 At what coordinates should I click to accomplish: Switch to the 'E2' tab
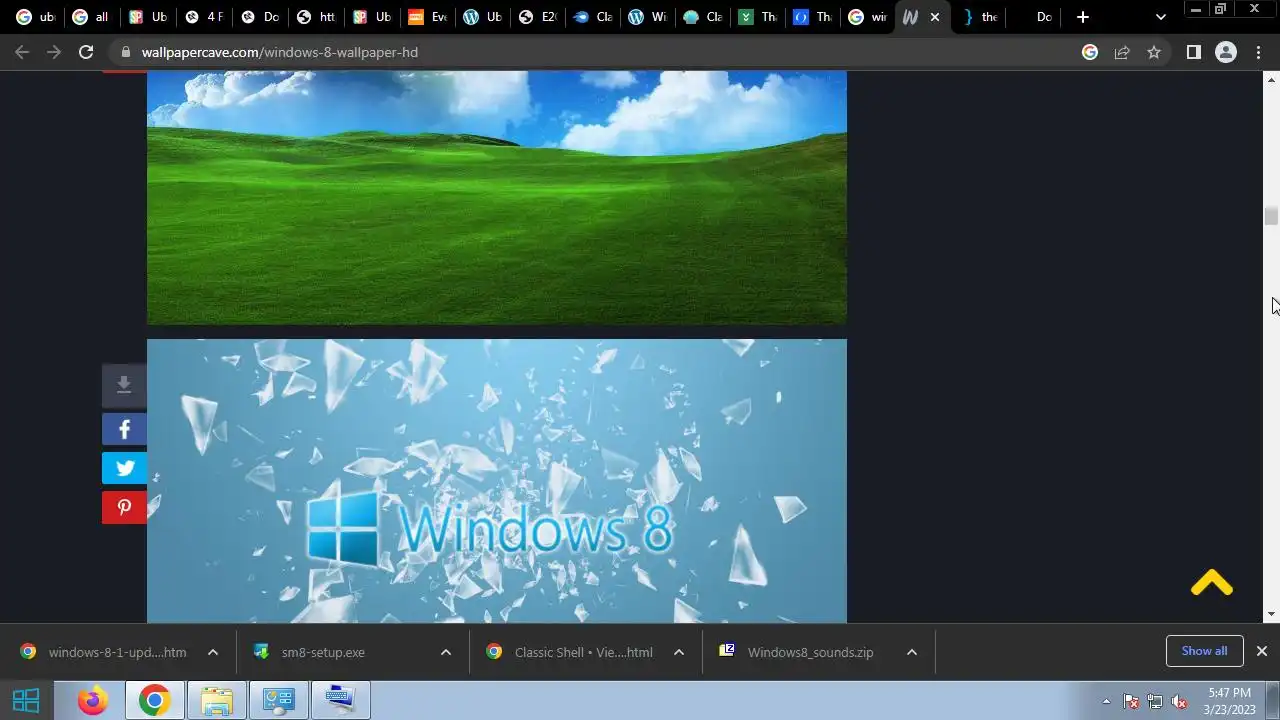tap(539, 17)
